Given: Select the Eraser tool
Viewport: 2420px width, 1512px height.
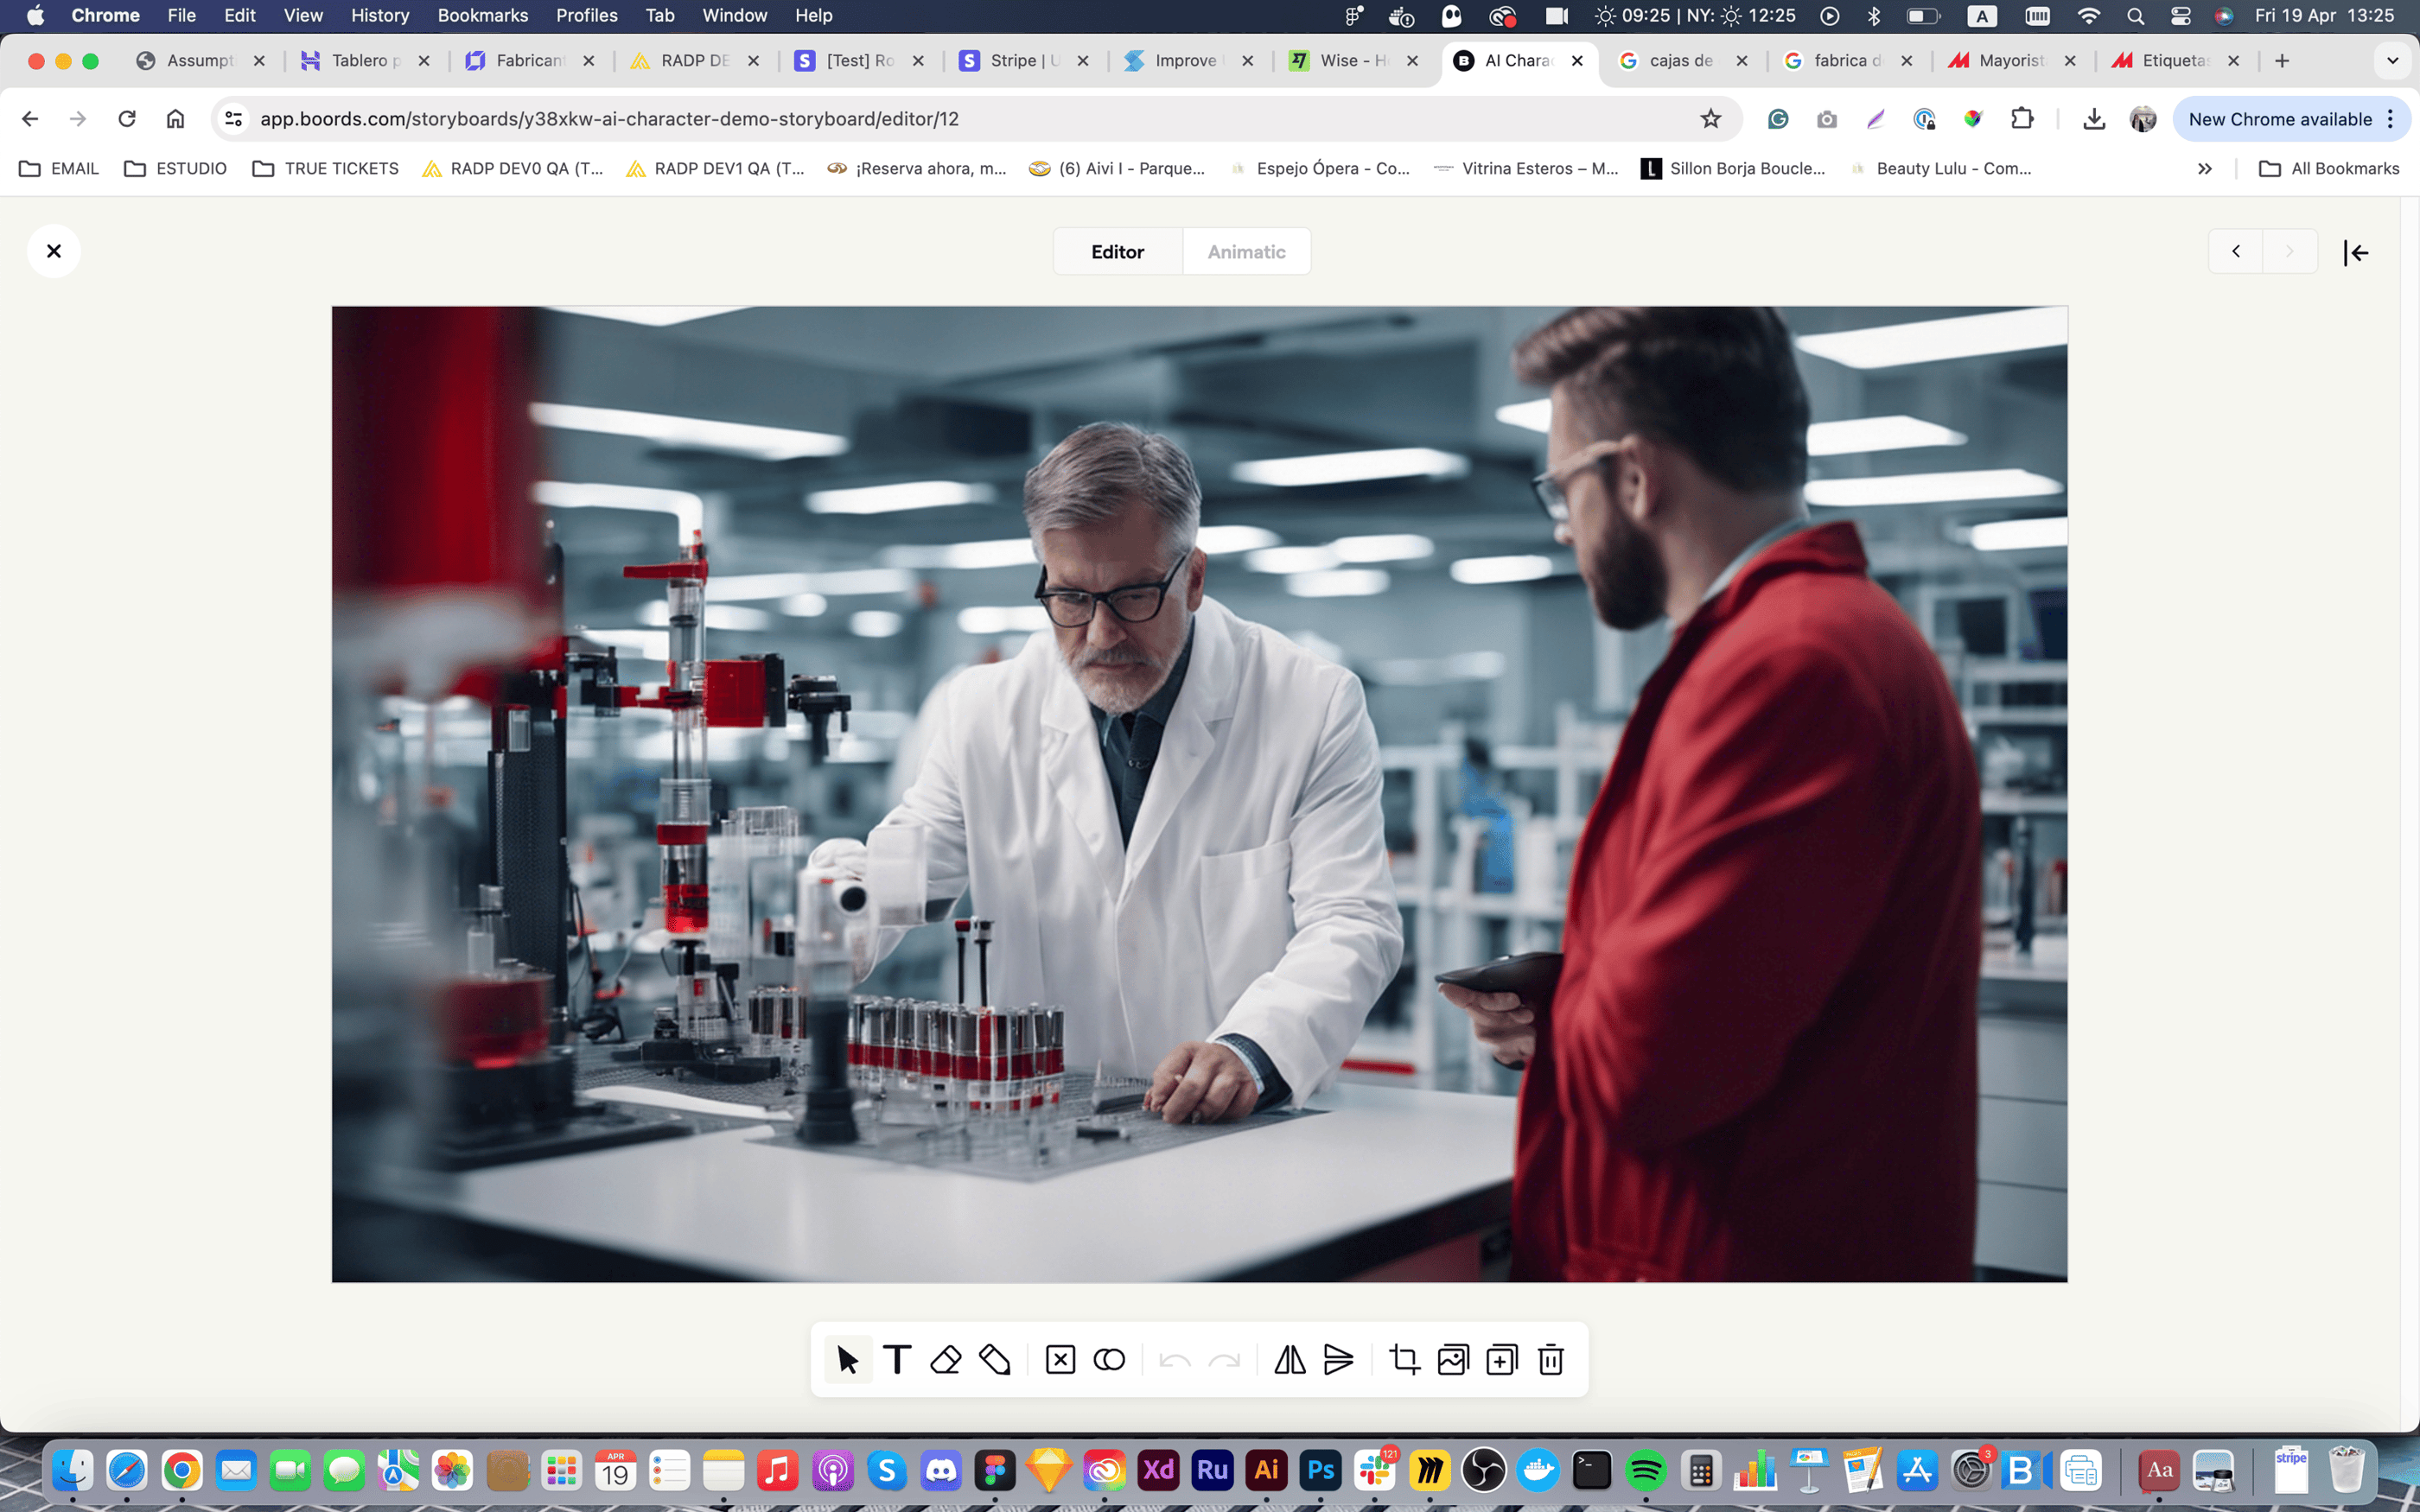Looking at the screenshot, I should click(x=945, y=1360).
